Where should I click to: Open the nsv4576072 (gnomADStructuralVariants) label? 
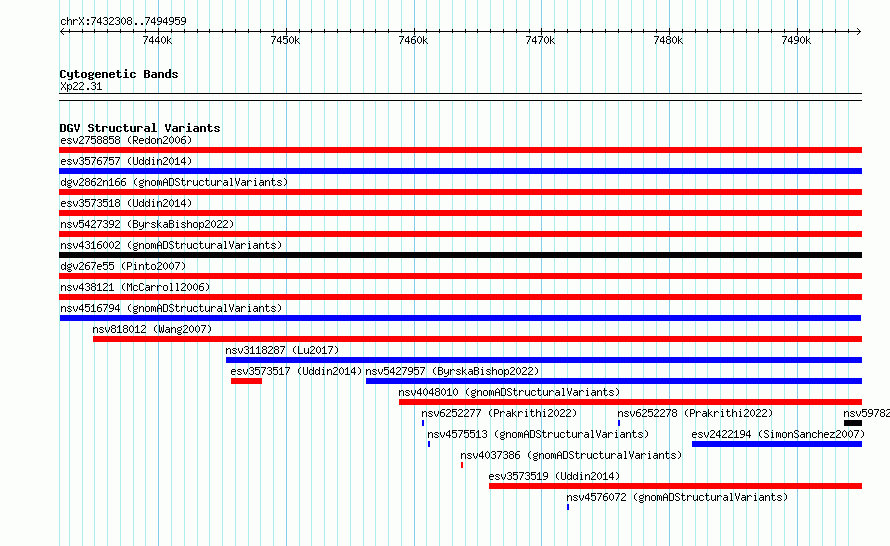(x=677, y=497)
